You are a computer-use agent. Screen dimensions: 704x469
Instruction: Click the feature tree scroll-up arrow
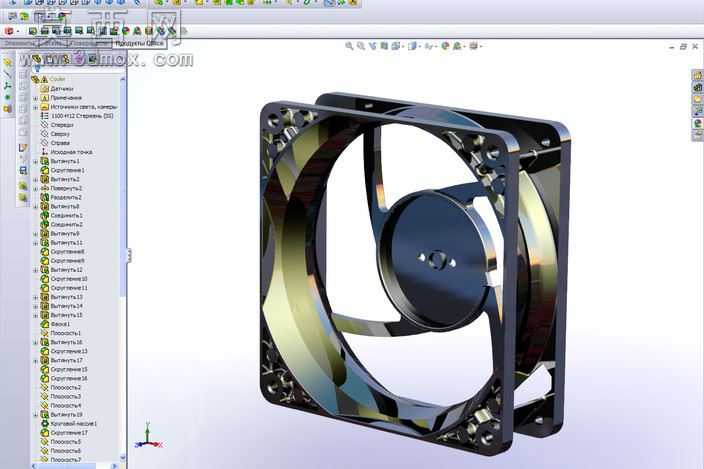(x=123, y=79)
